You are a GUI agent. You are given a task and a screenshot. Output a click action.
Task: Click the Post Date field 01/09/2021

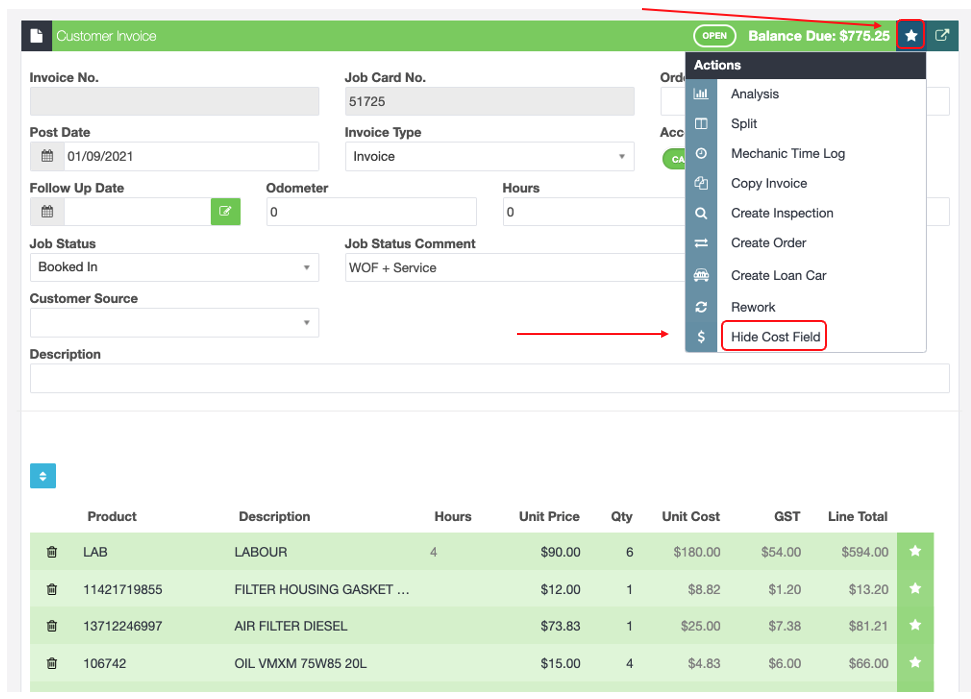(x=191, y=156)
